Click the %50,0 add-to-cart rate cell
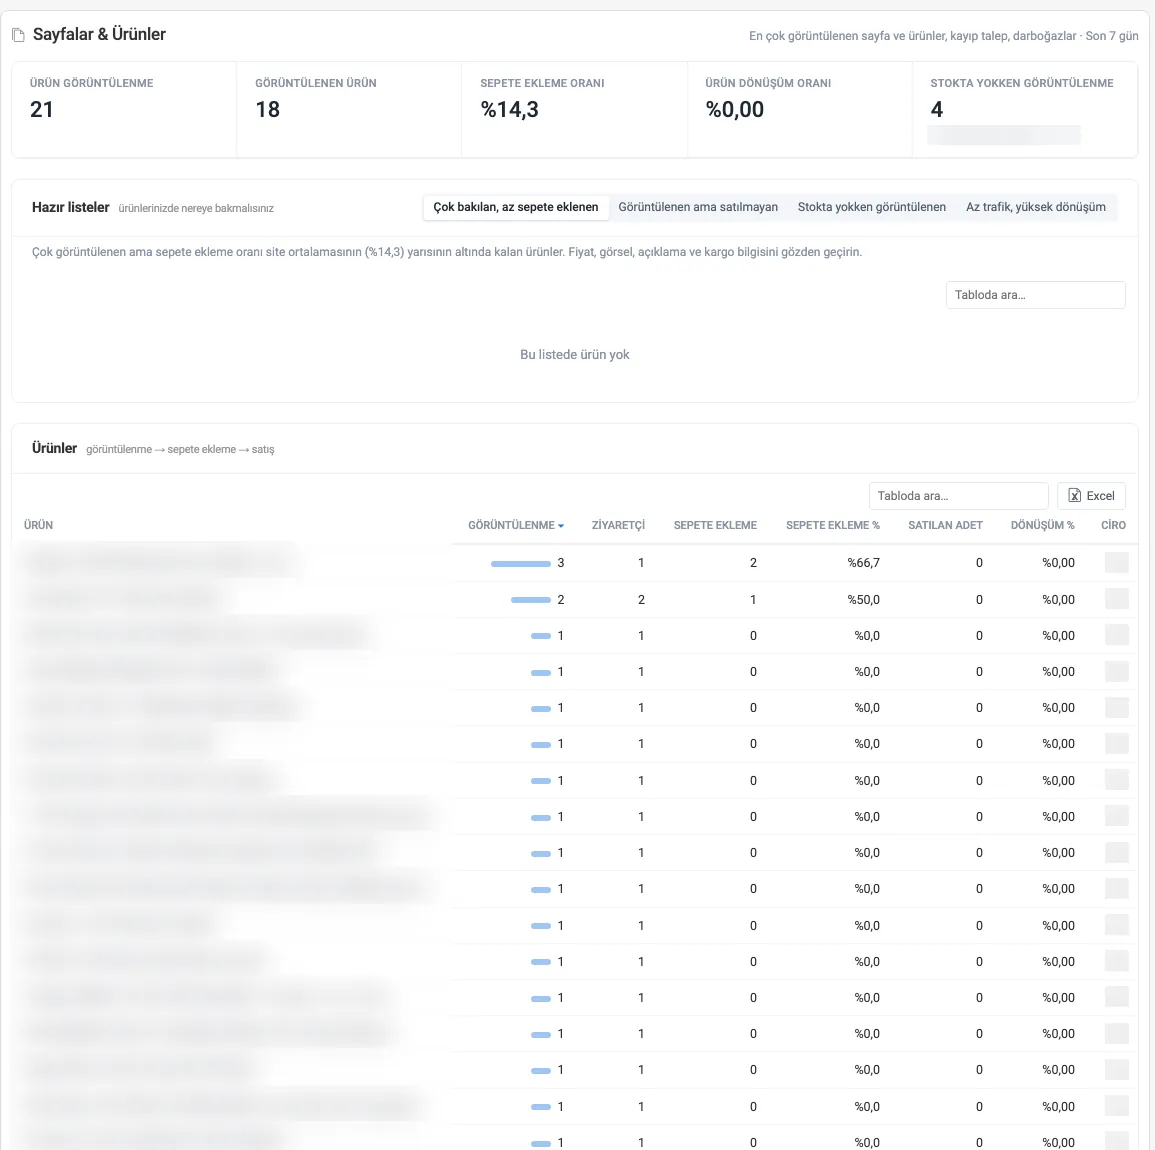 [x=863, y=600]
